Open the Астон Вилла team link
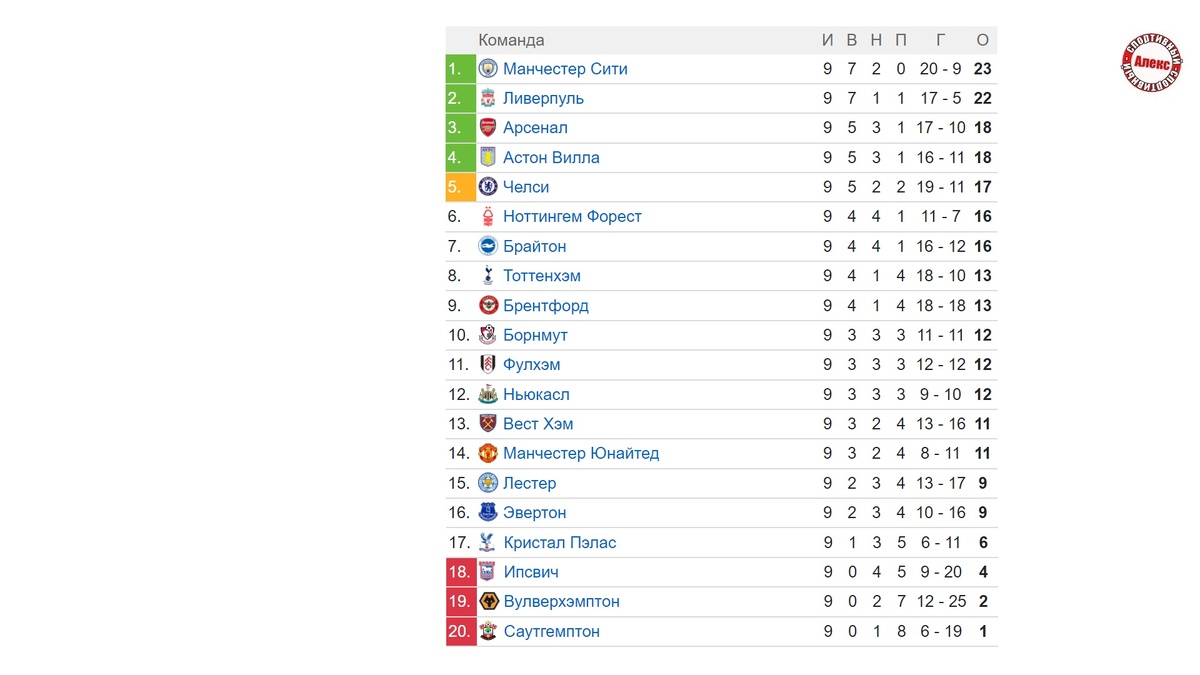 (551, 158)
